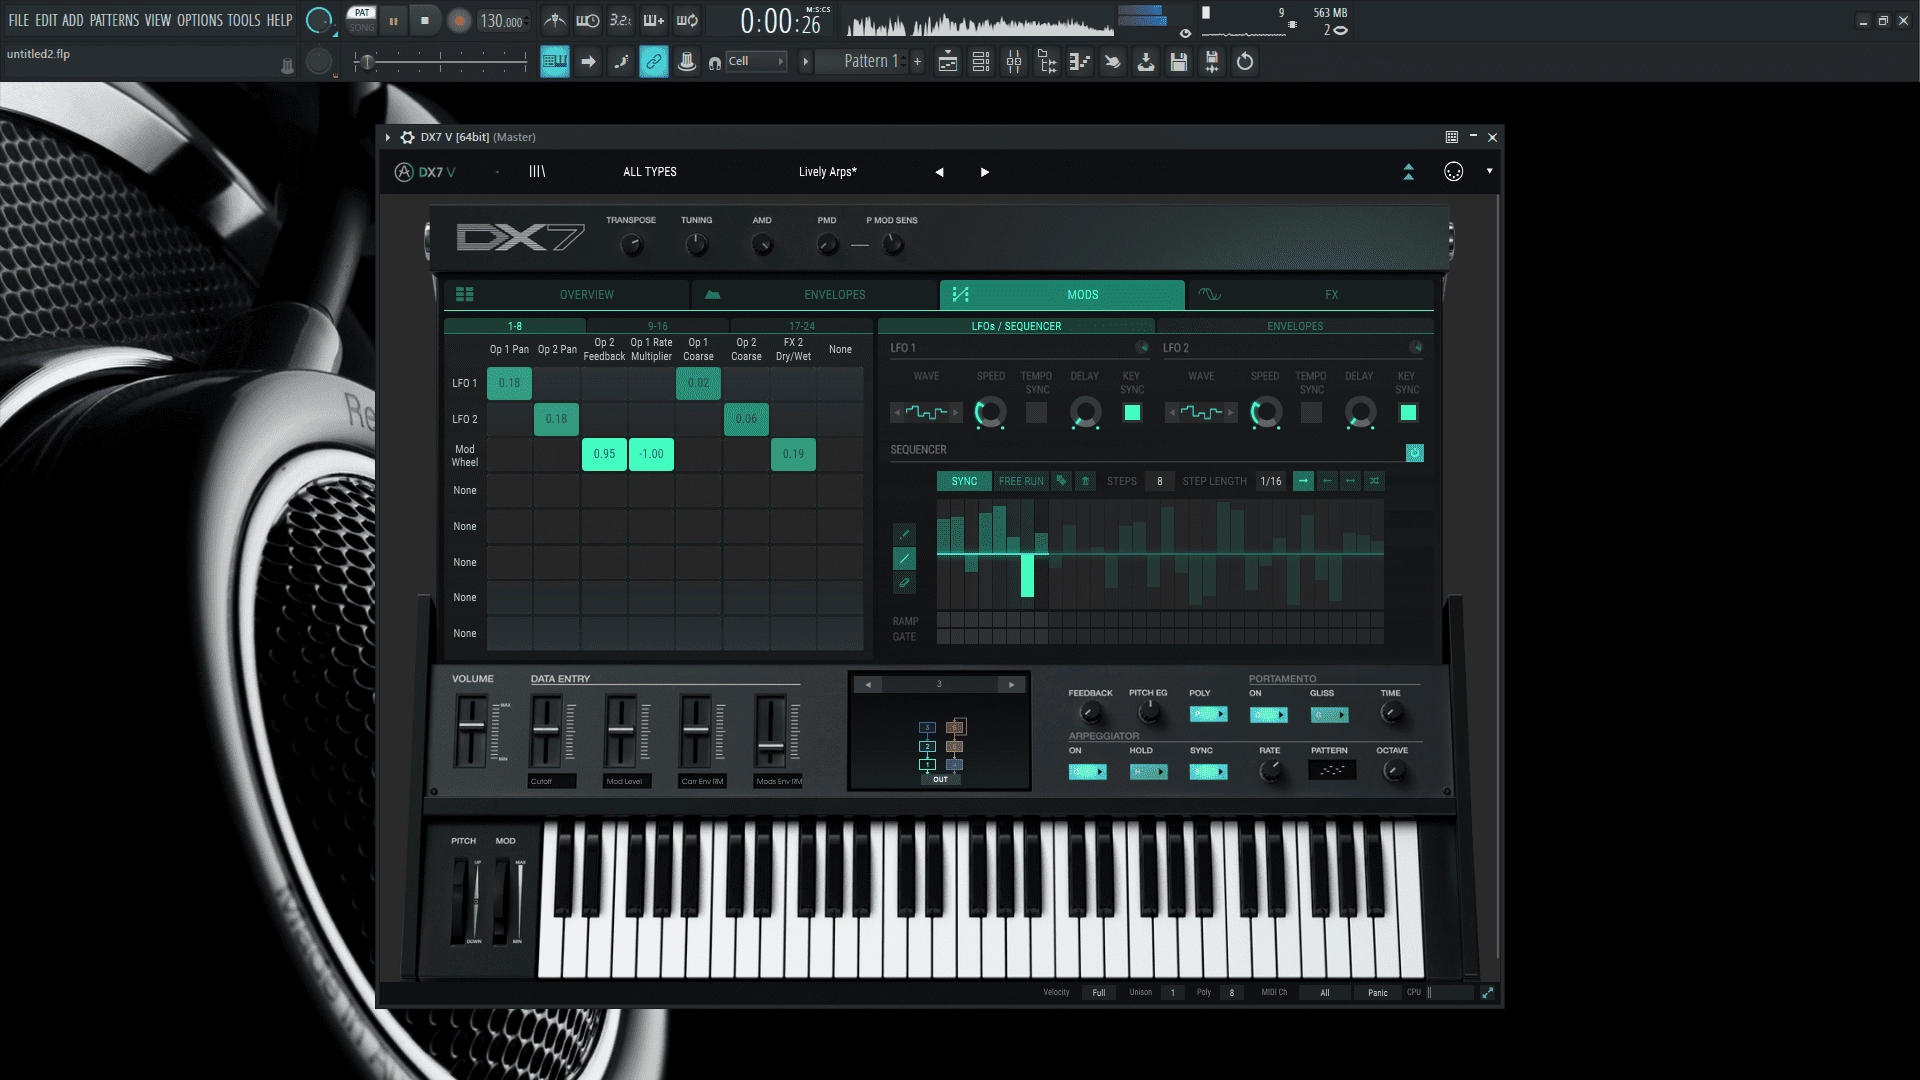Switch to the ENVELOPES main tab
This screenshot has height=1080, width=1920.
coord(813,295)
